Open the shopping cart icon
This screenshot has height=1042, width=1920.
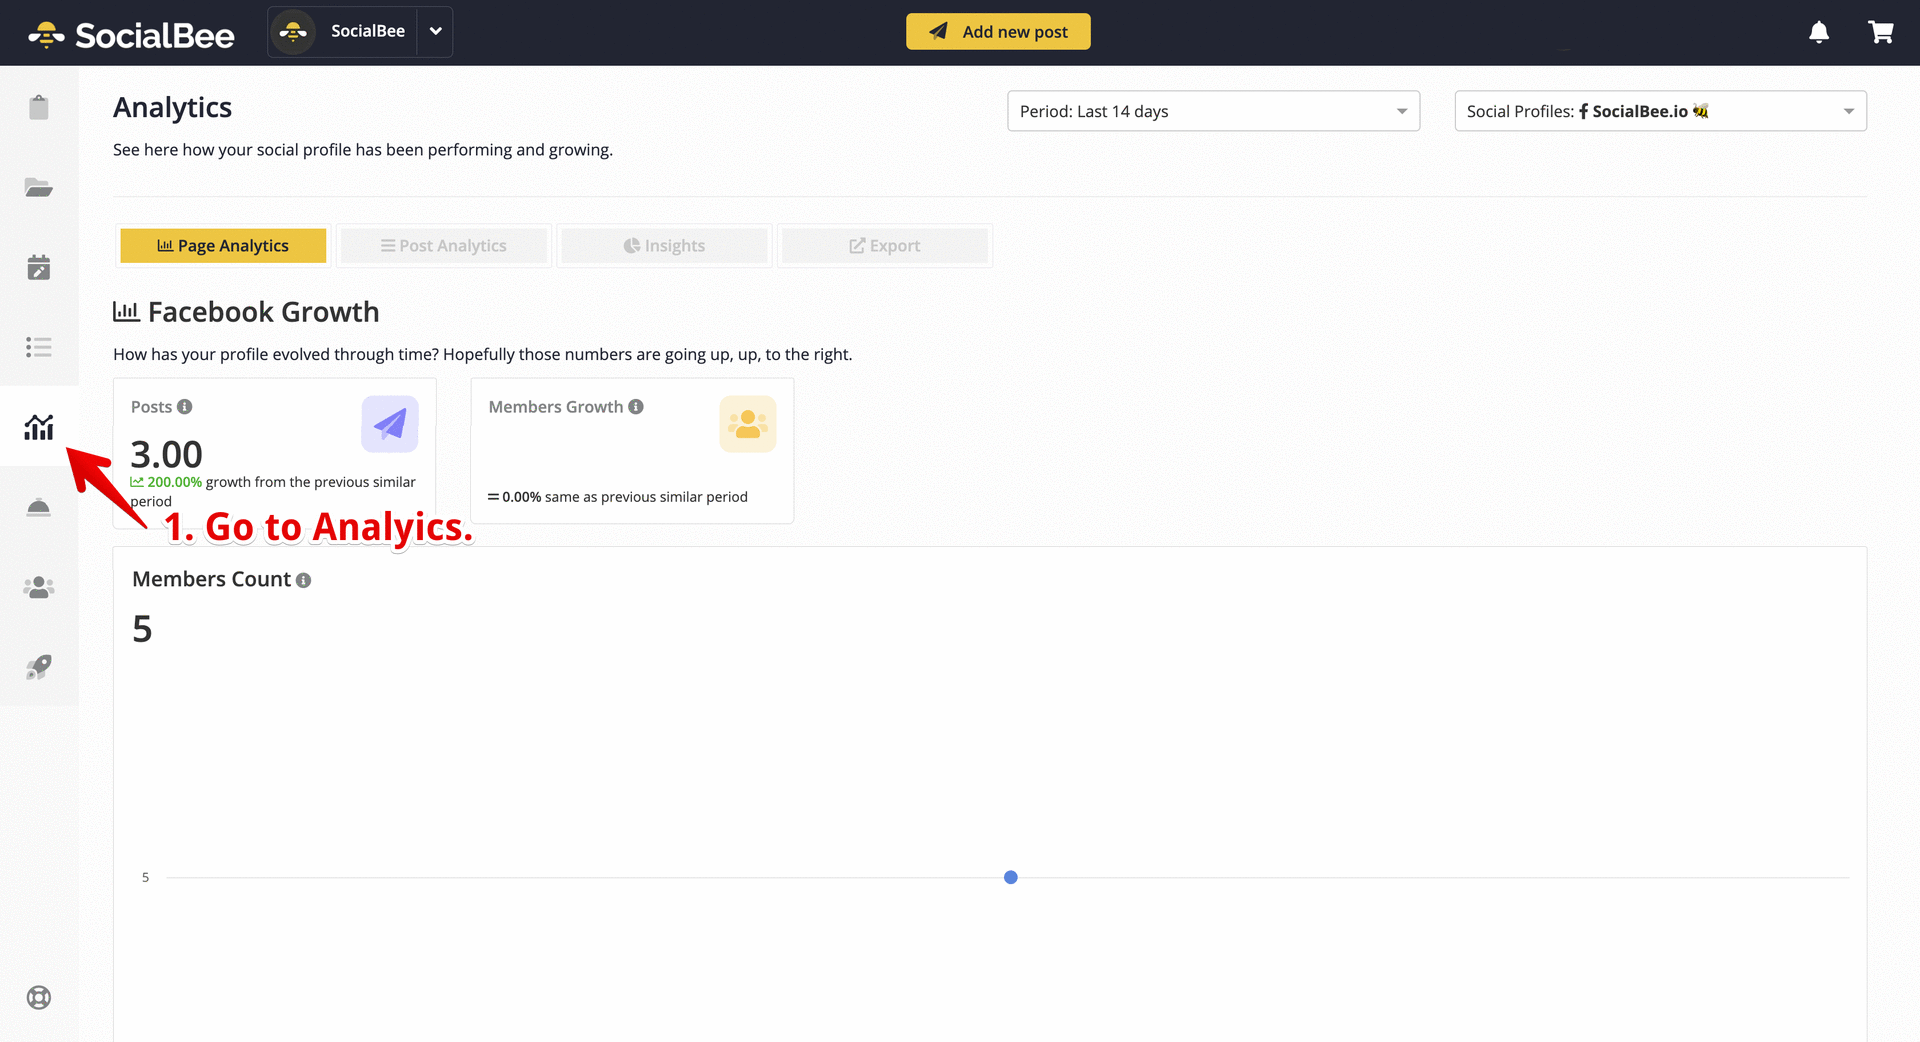coord(1881,32)
